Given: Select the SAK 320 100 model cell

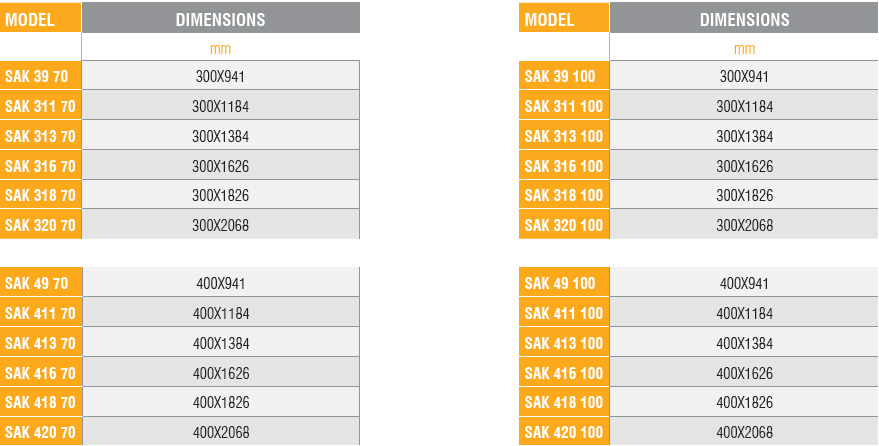Looking at the screenshot, I should 564,225.
